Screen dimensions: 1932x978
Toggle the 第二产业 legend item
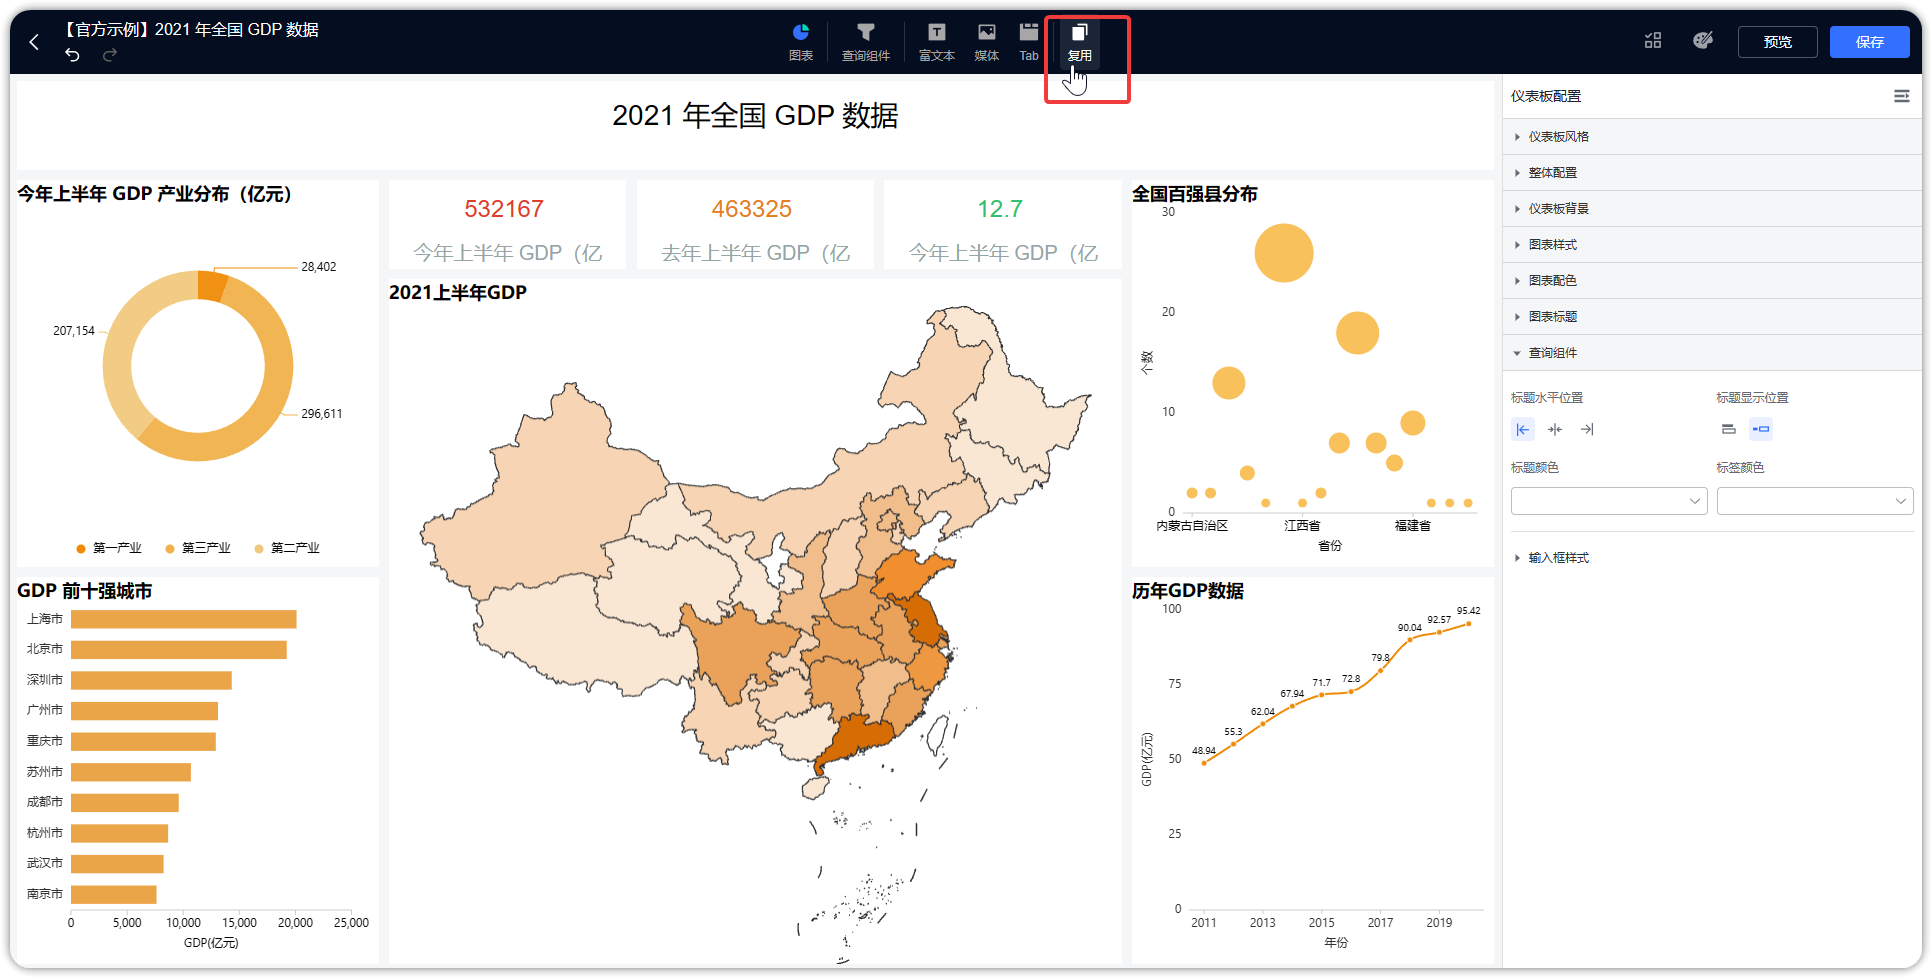[x=287, y=548]
